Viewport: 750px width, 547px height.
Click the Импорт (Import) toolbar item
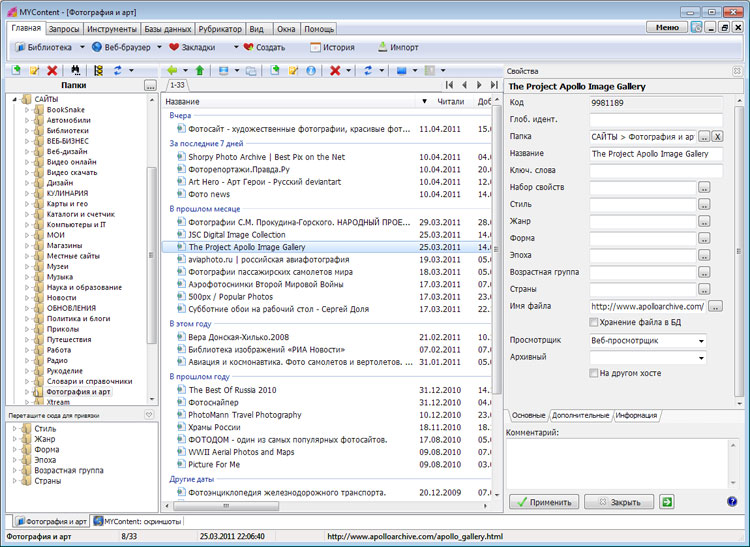(397, 47)
